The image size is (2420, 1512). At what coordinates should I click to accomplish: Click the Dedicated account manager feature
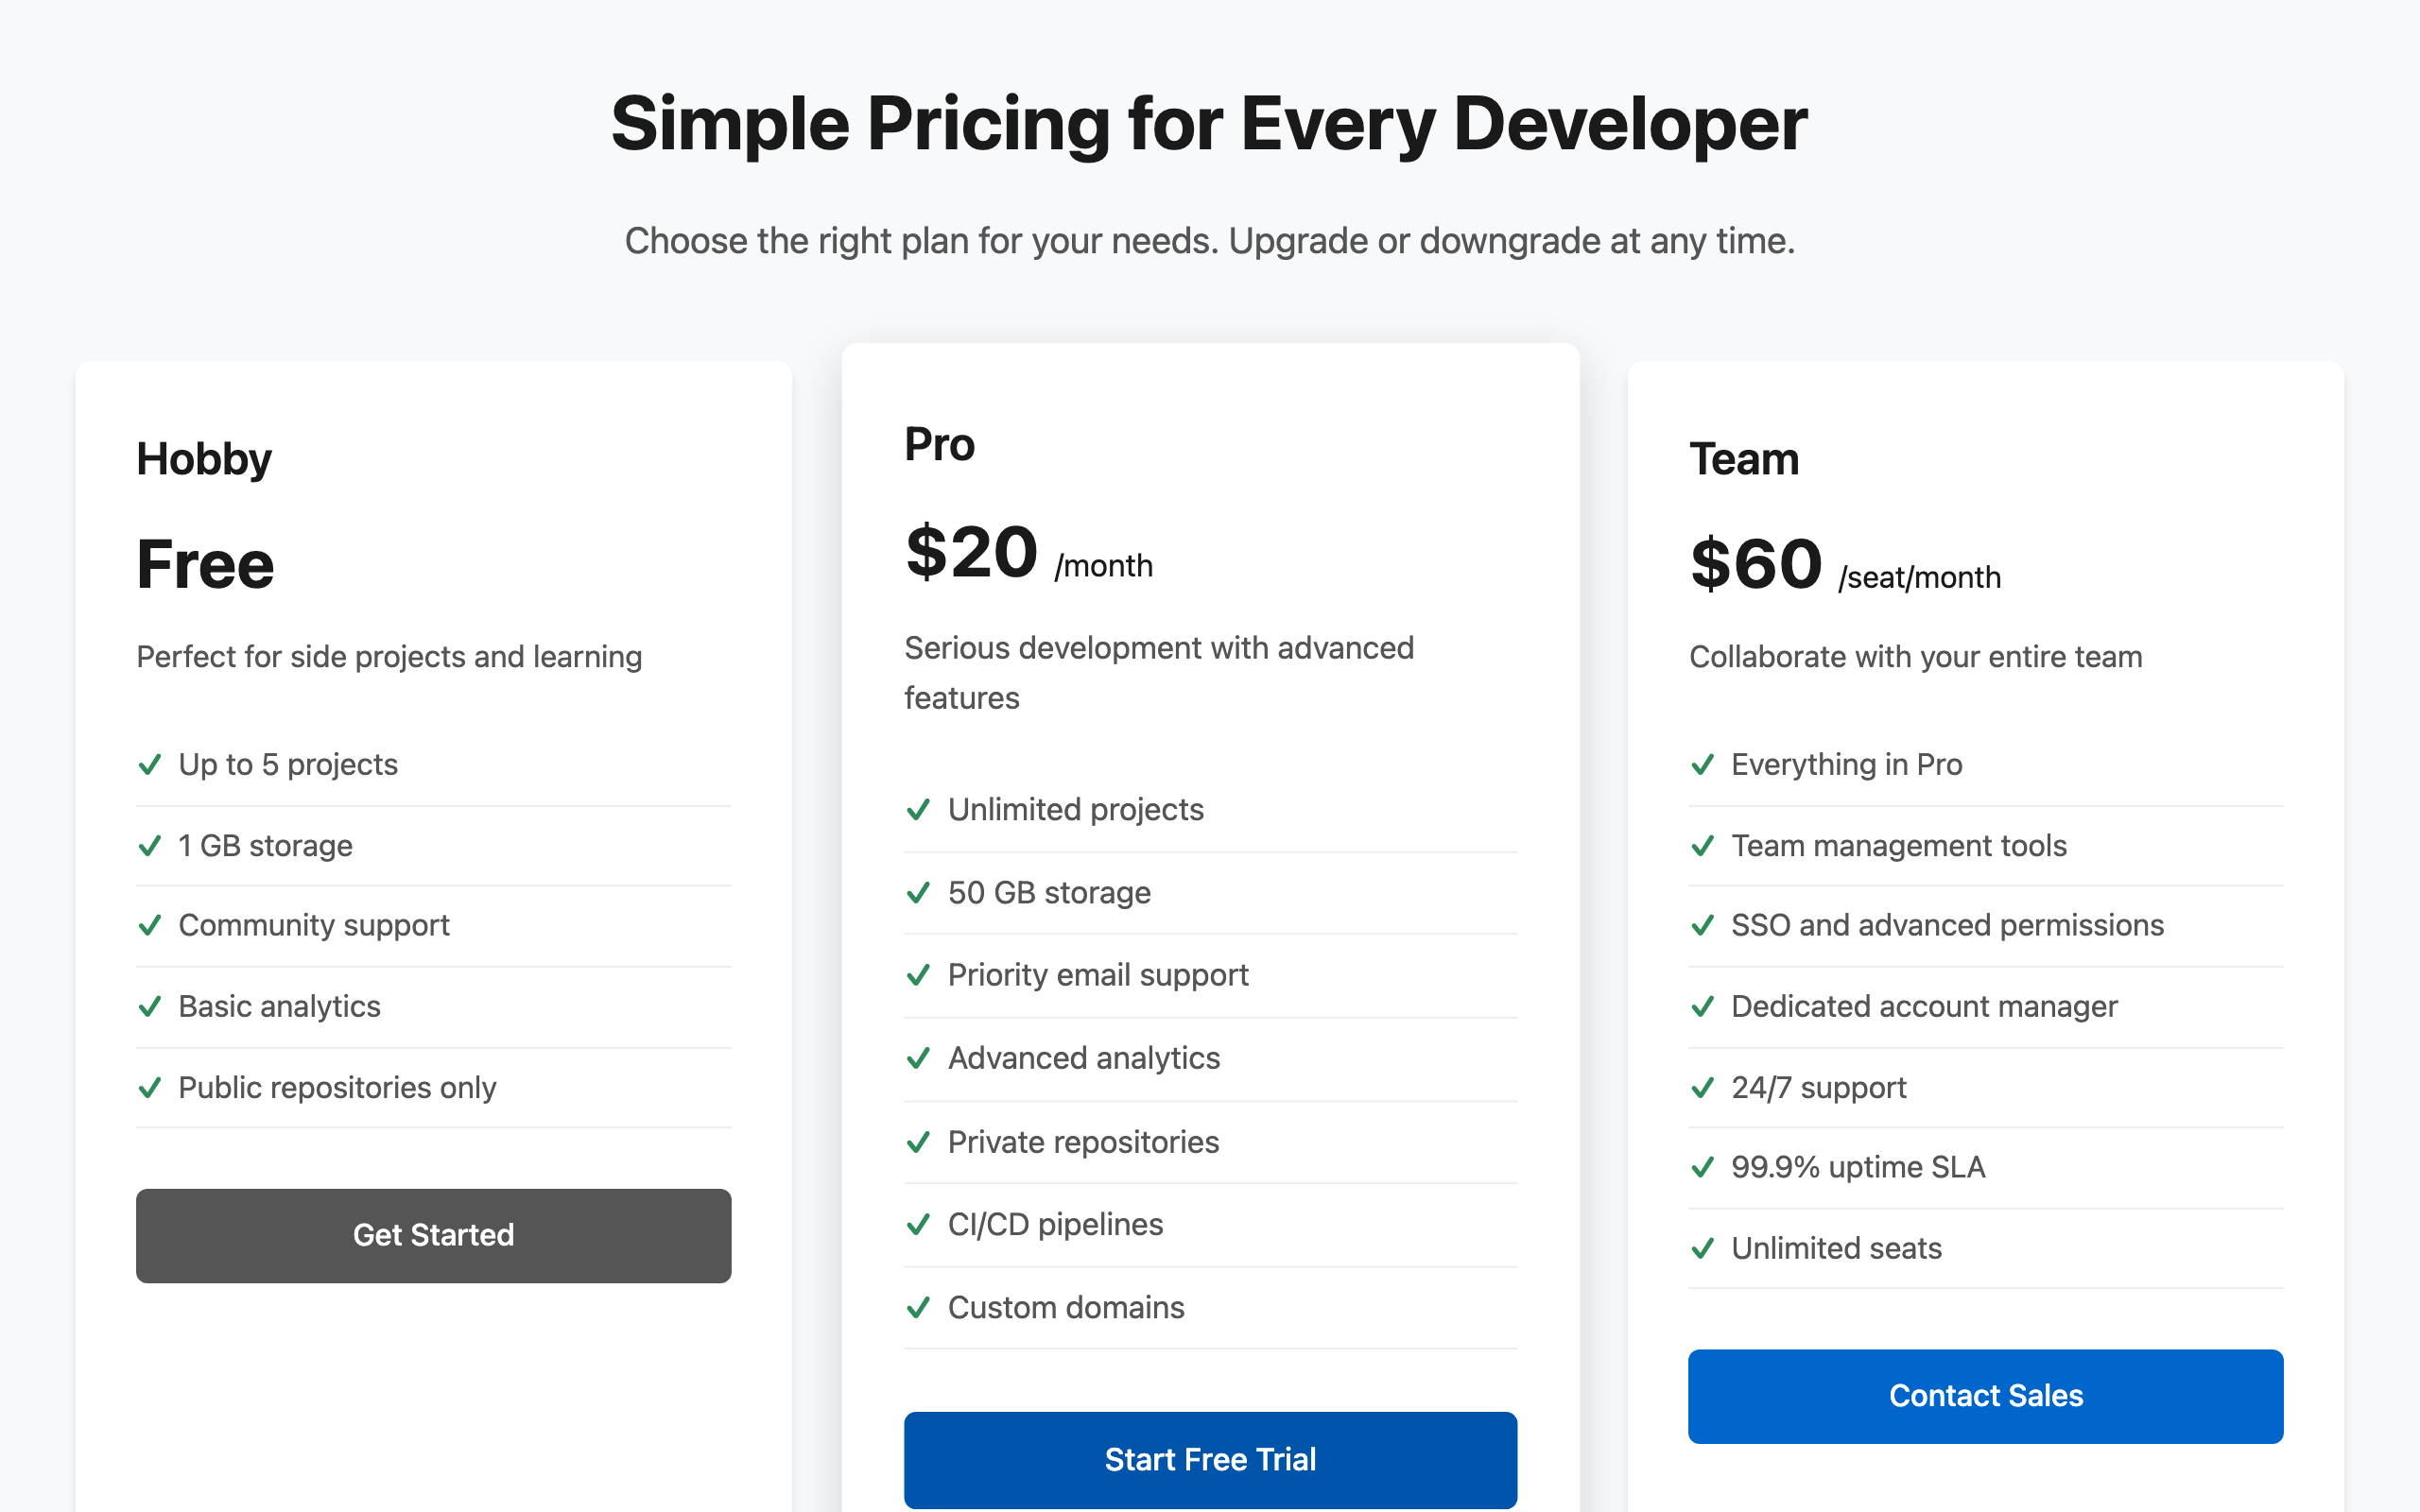1924,1007
